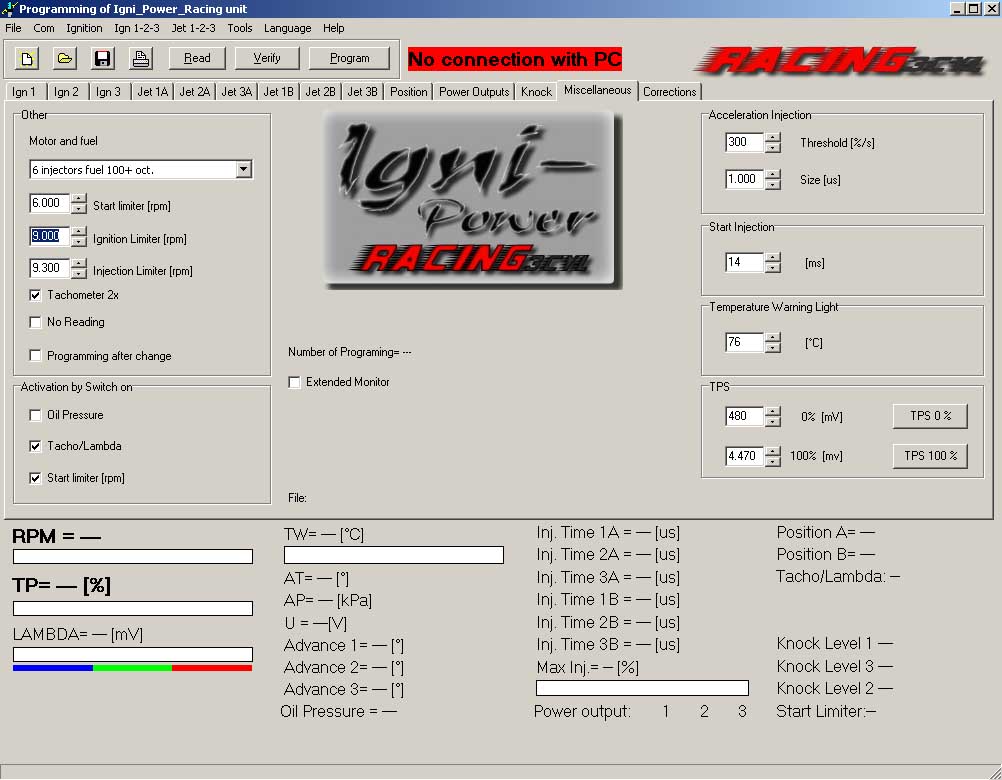Image resolution: width=1002 pixels, height=780 pixels.
Task: Switch to the Power Outputs tab
Action: click(474, 92)
